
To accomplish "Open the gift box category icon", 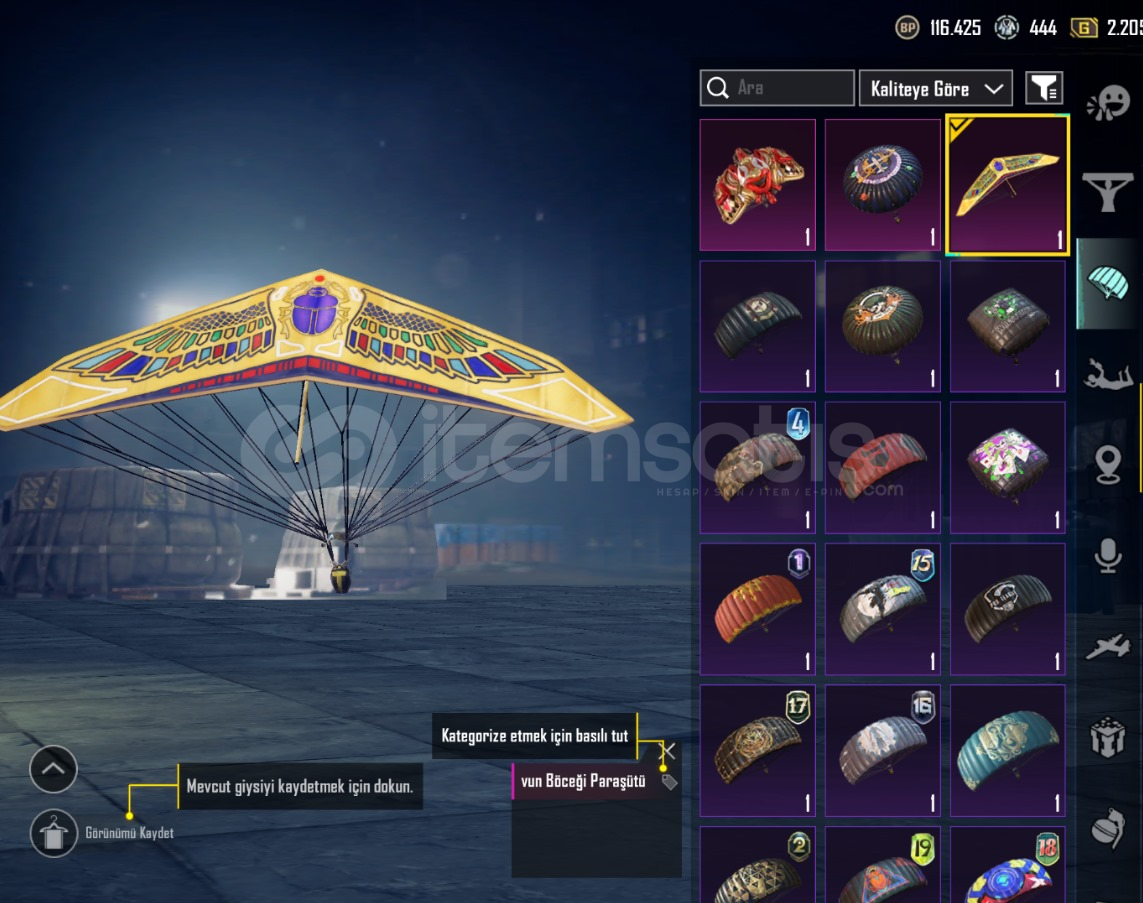I will point(1108,738).
